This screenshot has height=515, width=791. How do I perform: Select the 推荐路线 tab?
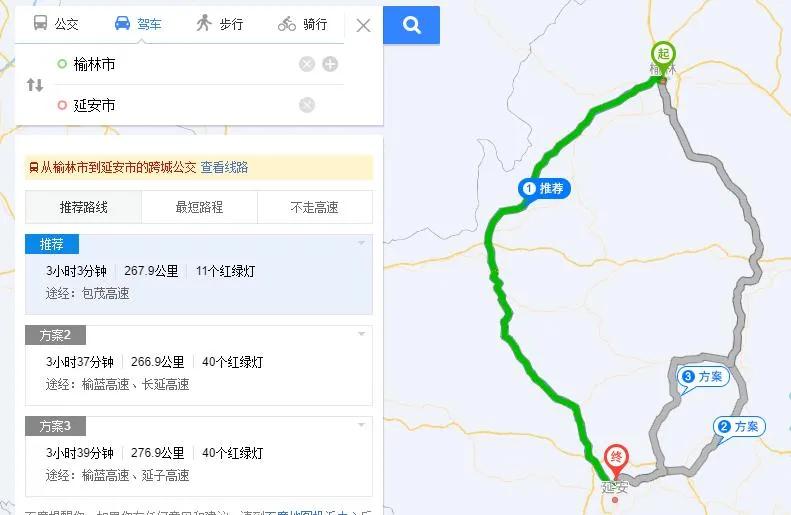(x=84, y=207)
